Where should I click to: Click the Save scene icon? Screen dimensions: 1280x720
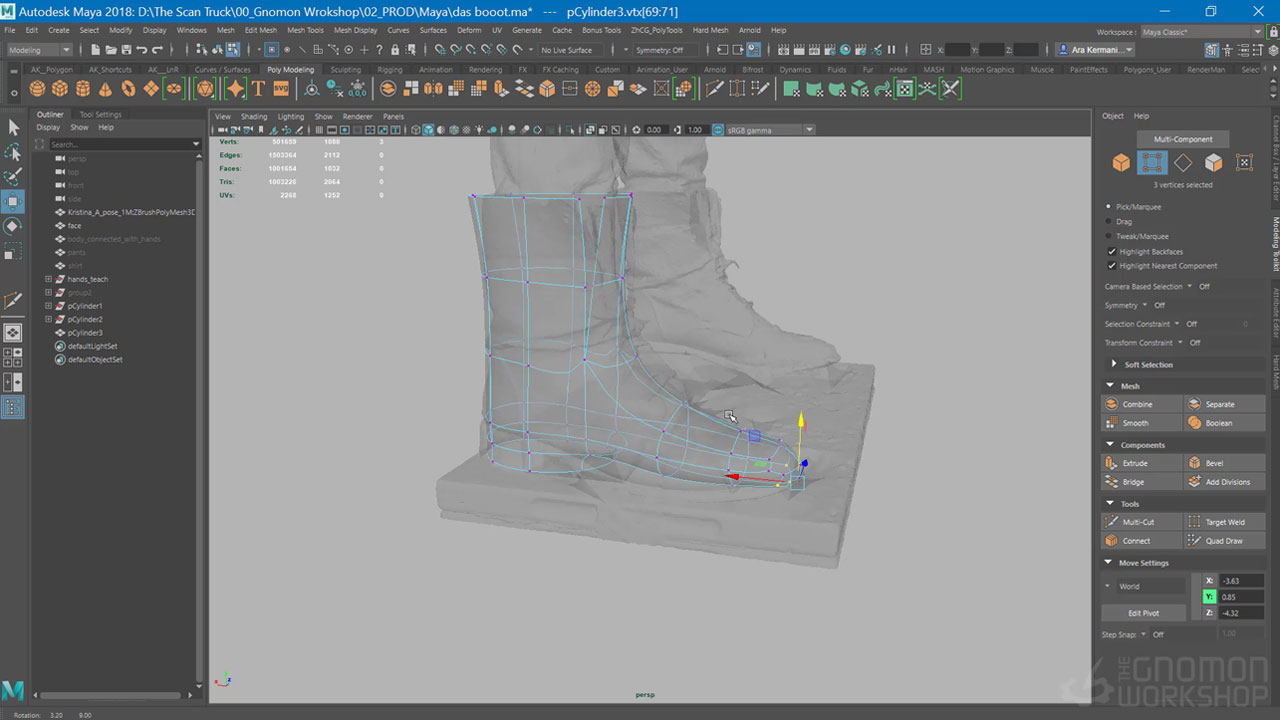126,50
